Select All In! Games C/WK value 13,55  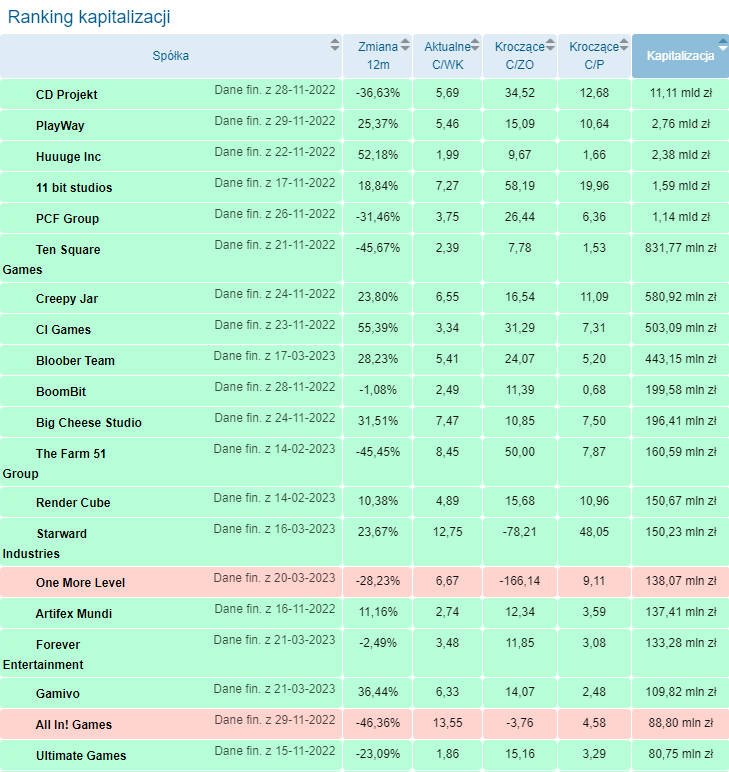point(447,724)
